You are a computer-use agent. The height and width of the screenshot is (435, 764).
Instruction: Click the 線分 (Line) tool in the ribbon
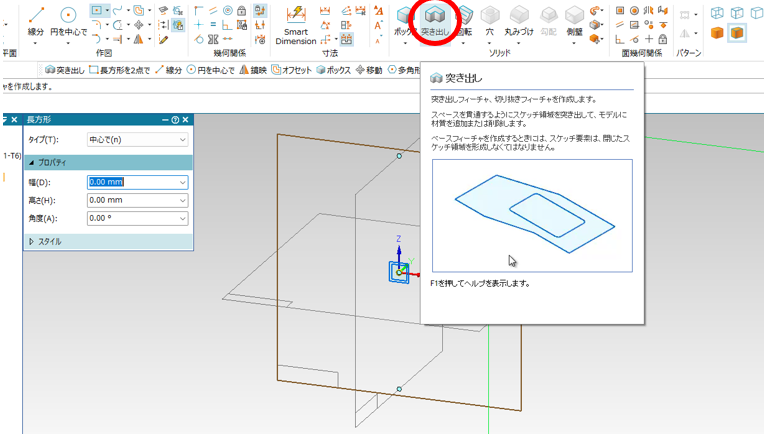coord(36,18)
